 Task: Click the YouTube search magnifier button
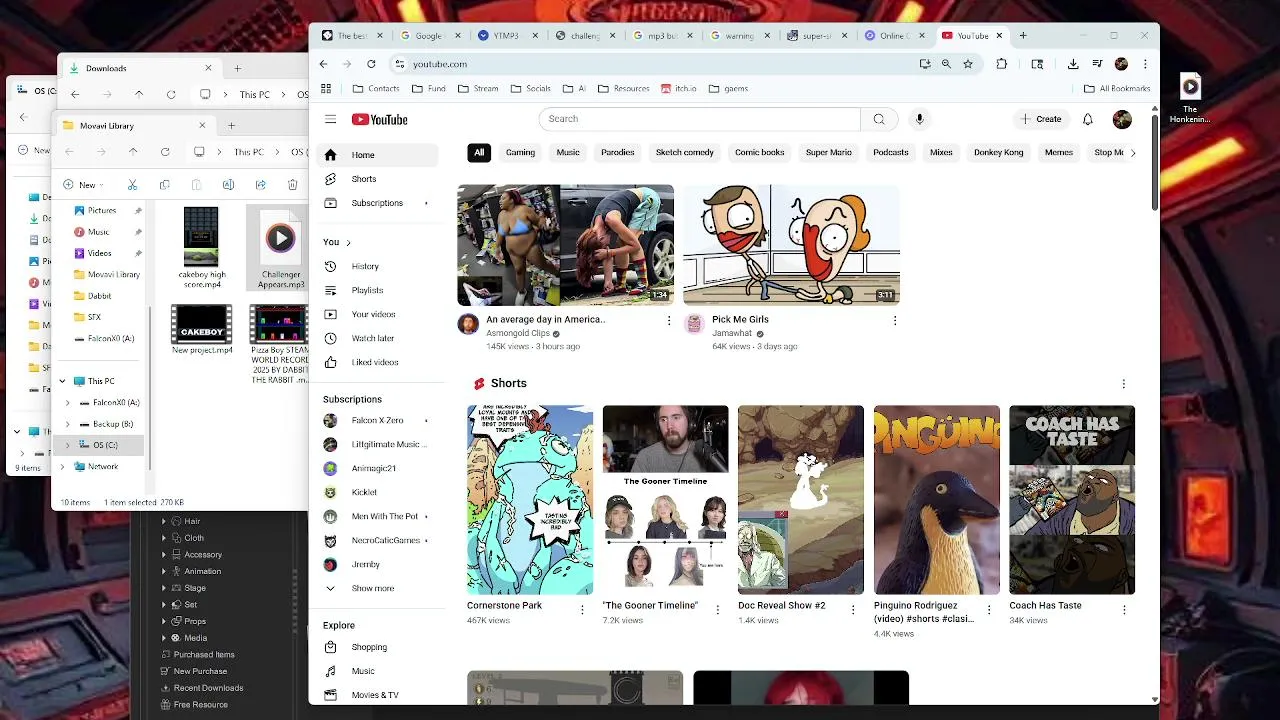[878, 119]
